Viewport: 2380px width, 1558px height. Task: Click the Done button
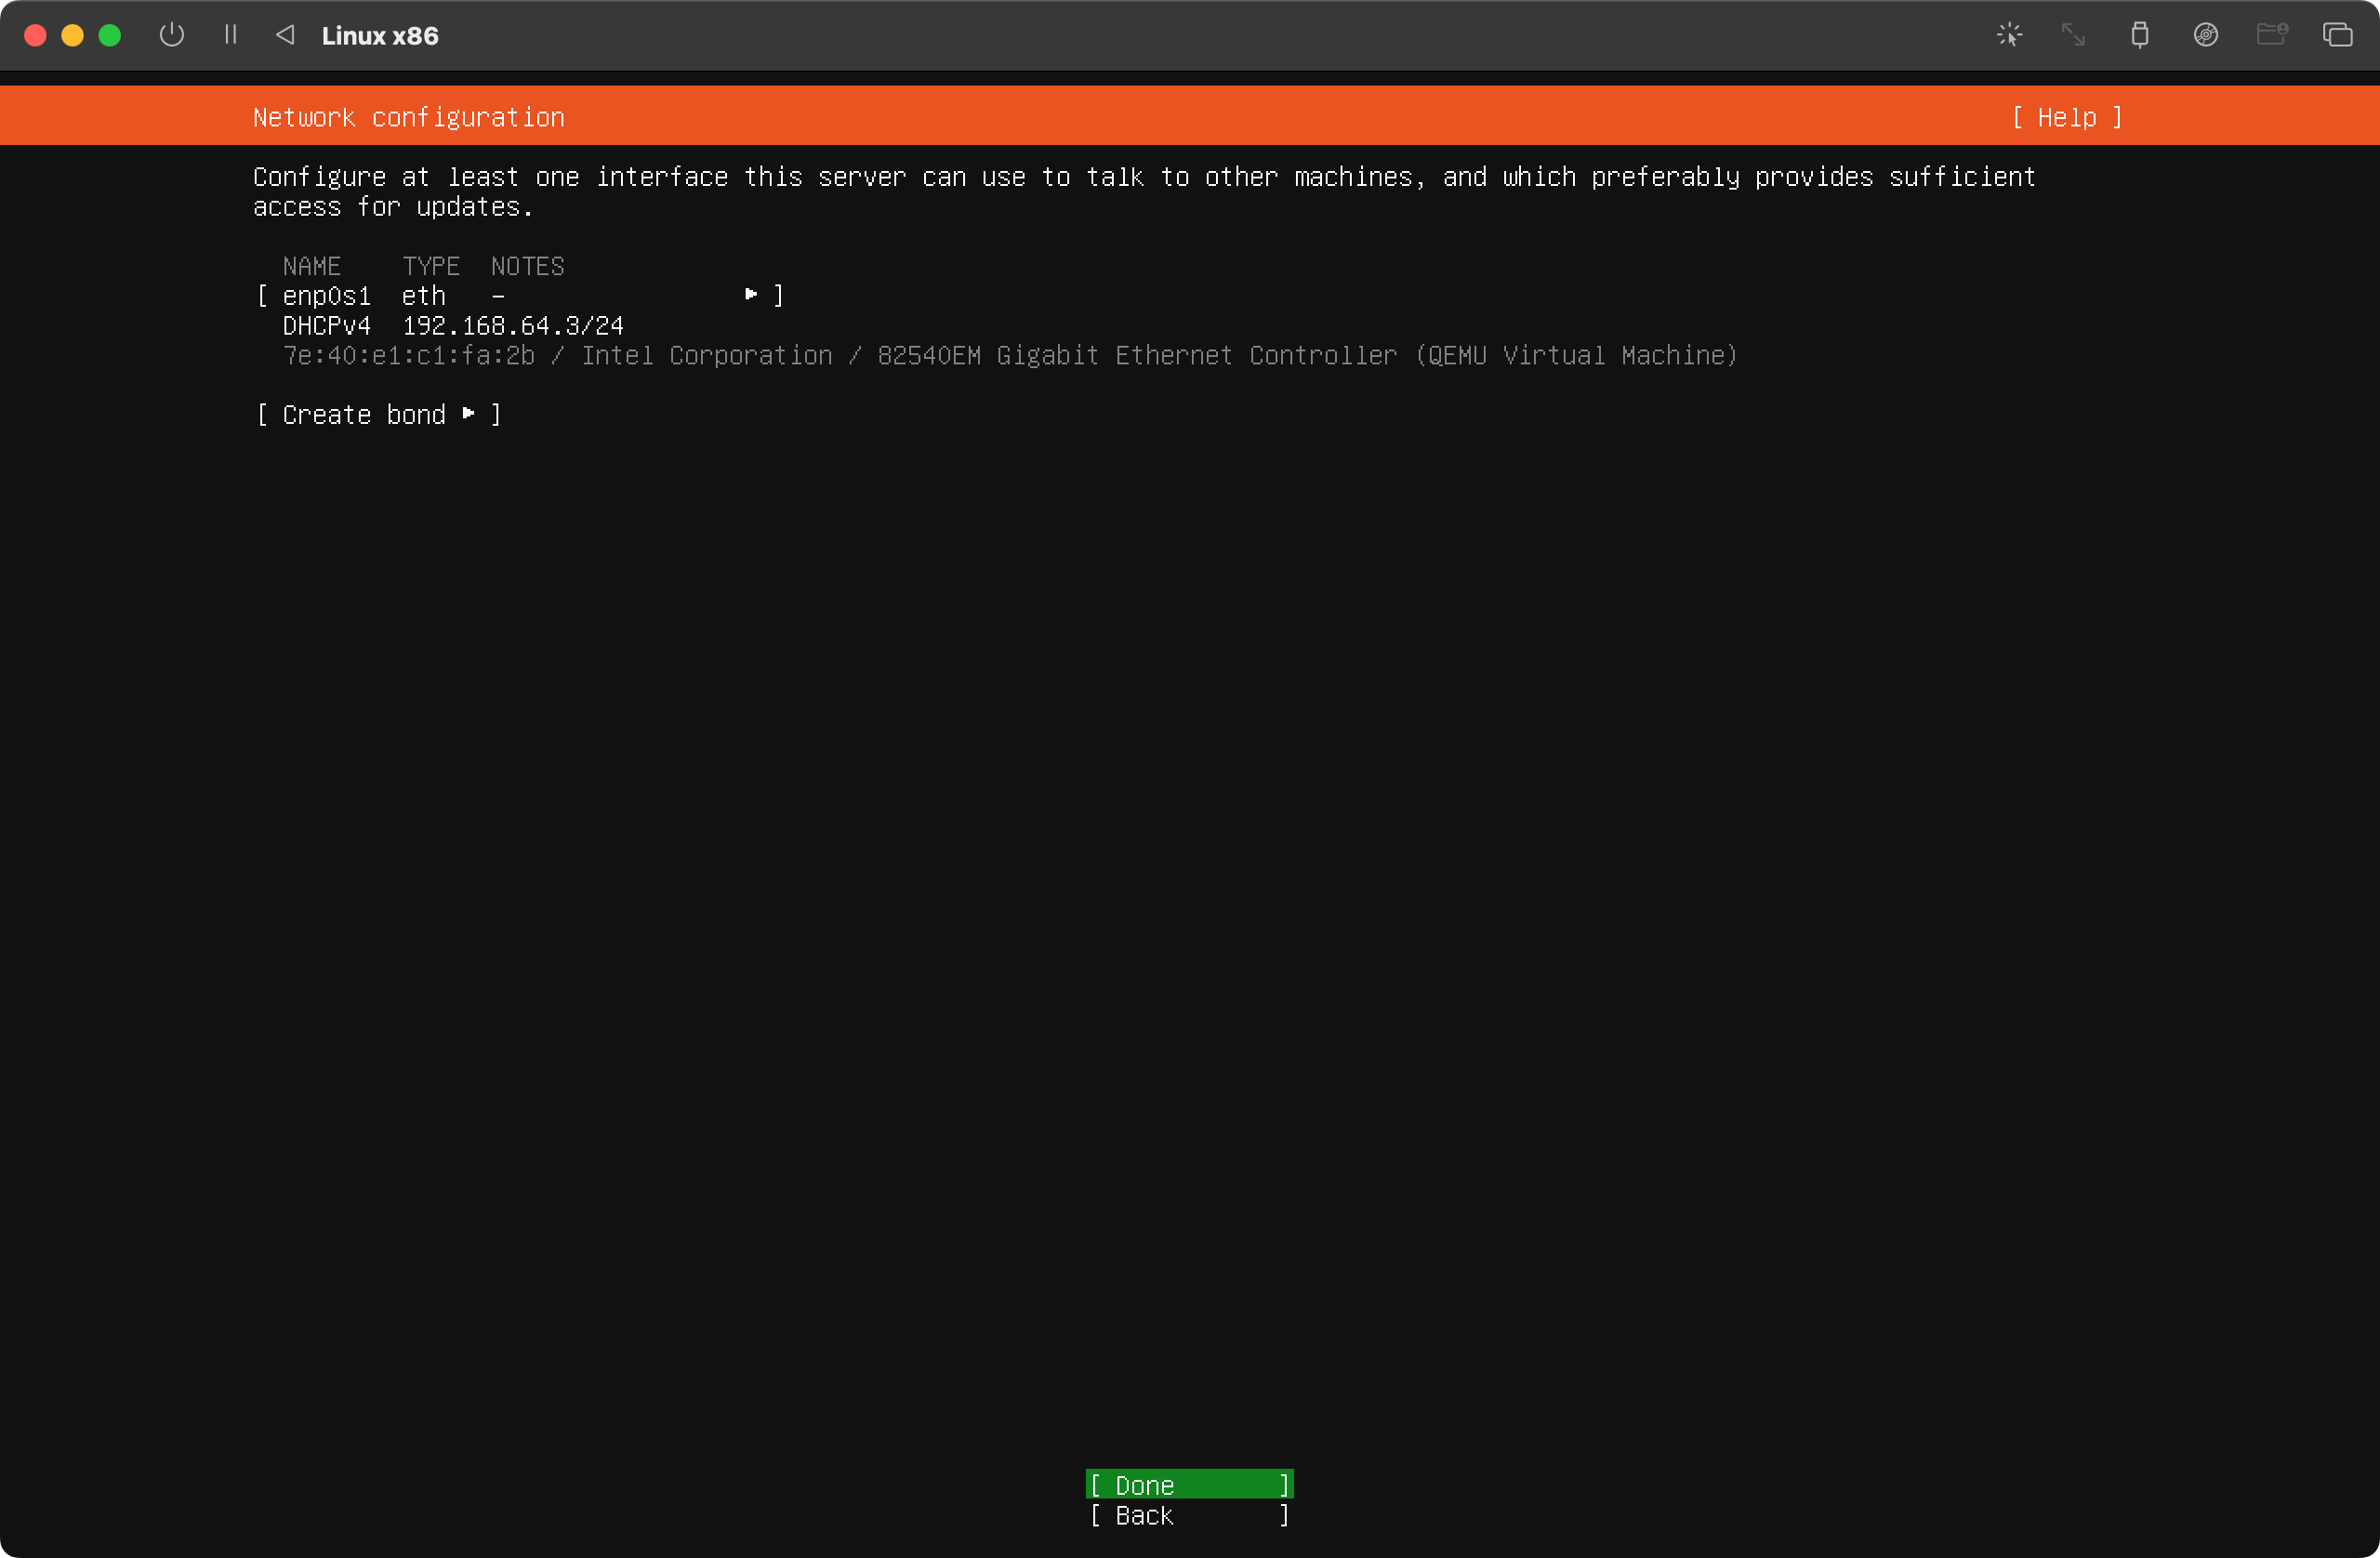[x=1189, y=1485]
